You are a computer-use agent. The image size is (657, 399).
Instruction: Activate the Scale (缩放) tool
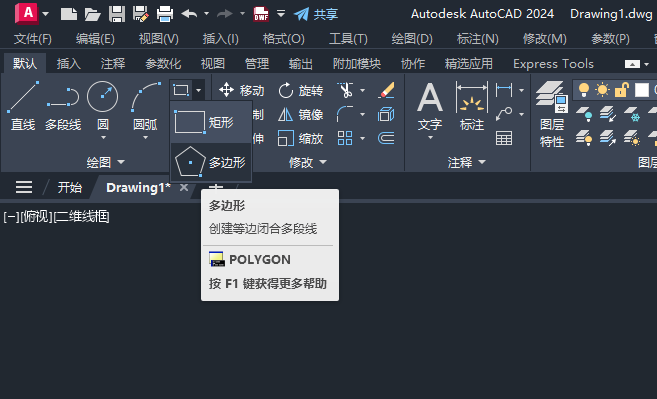coord(300,138)
